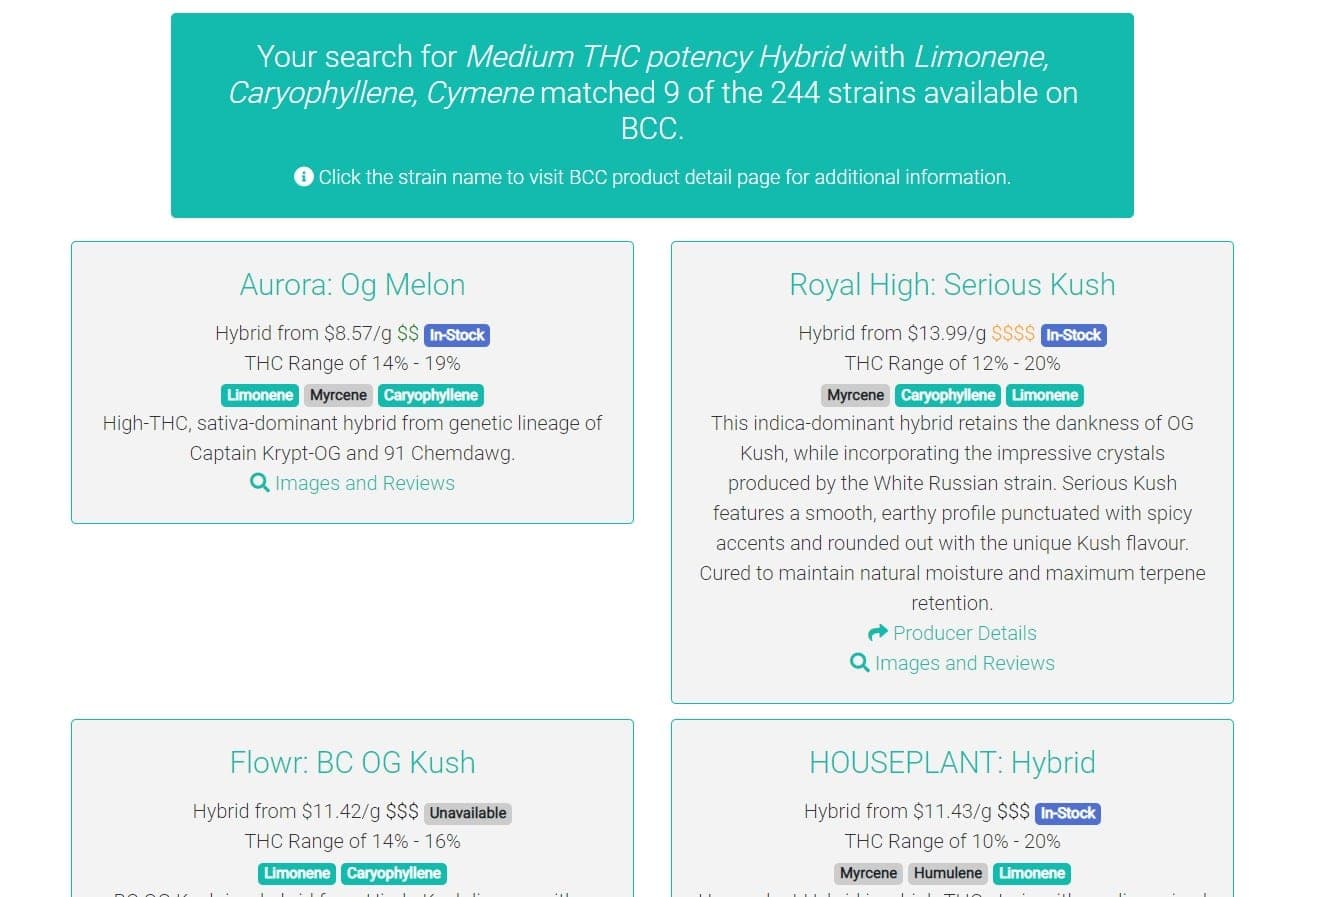
Task: Click the Myrcene tag on Serious Kush
Action: pyautogui.click(x=855, y=395)
